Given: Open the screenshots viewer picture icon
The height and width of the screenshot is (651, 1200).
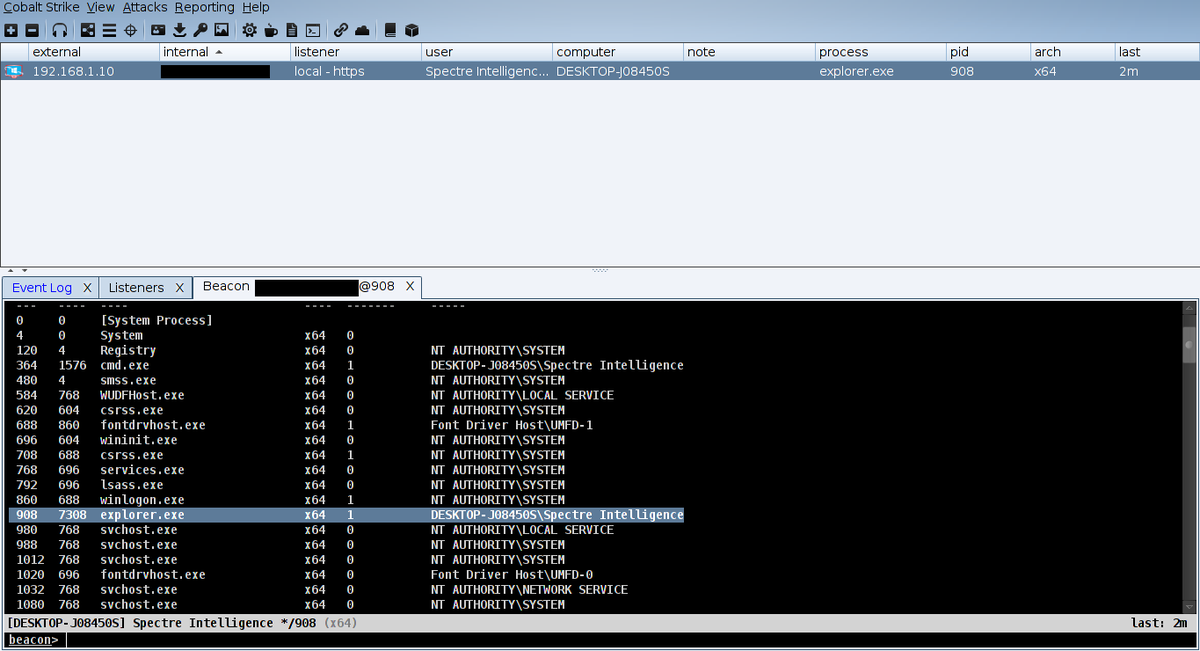Looking at the screenshot, I should click(221, 30).
